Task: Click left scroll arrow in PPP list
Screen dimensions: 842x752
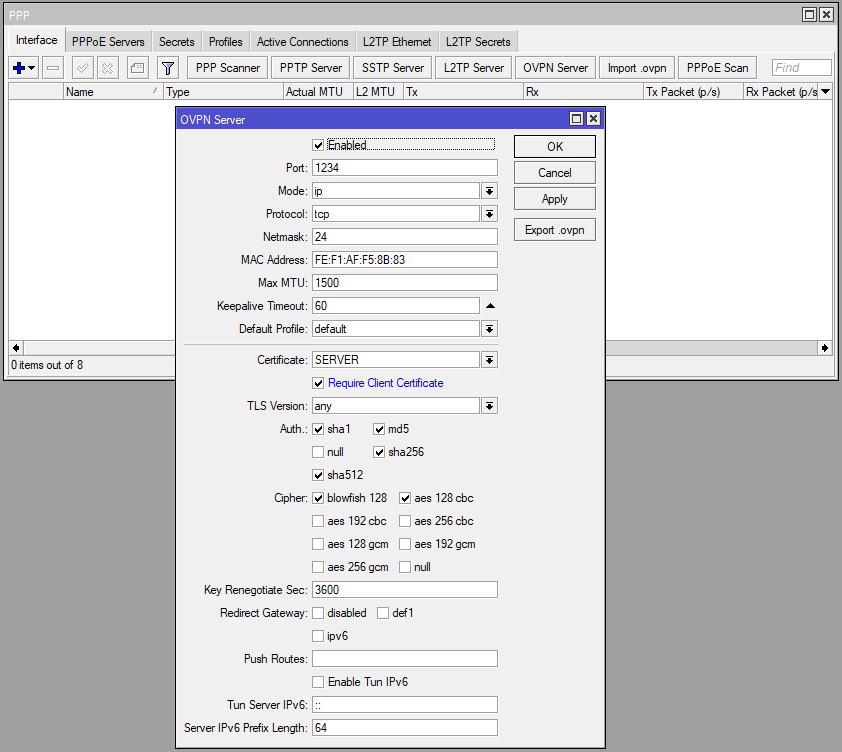Action: [16, 348]
